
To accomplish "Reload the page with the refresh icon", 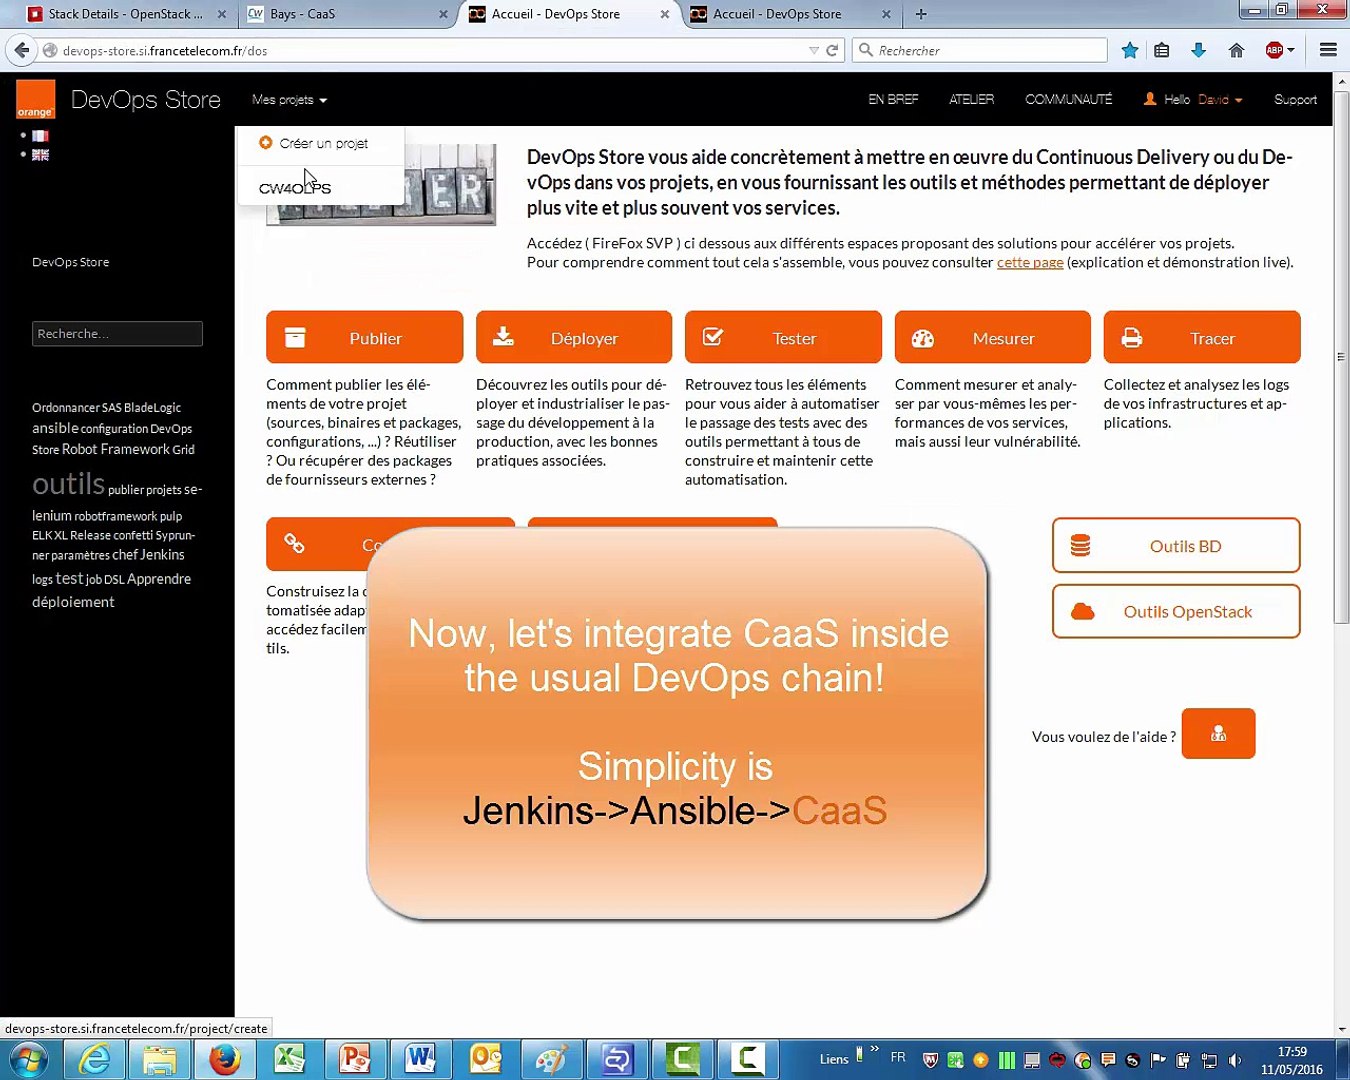I will click(832, 50).
